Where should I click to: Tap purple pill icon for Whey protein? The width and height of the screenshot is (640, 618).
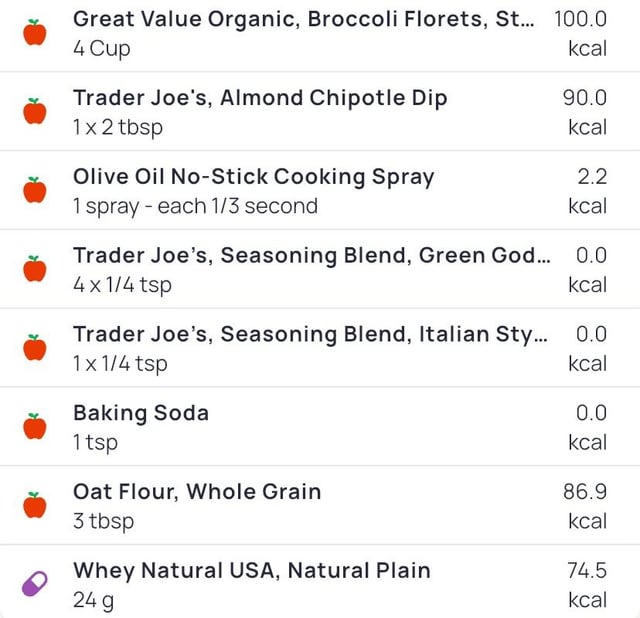pyautogui.click(x=35, y=585)
